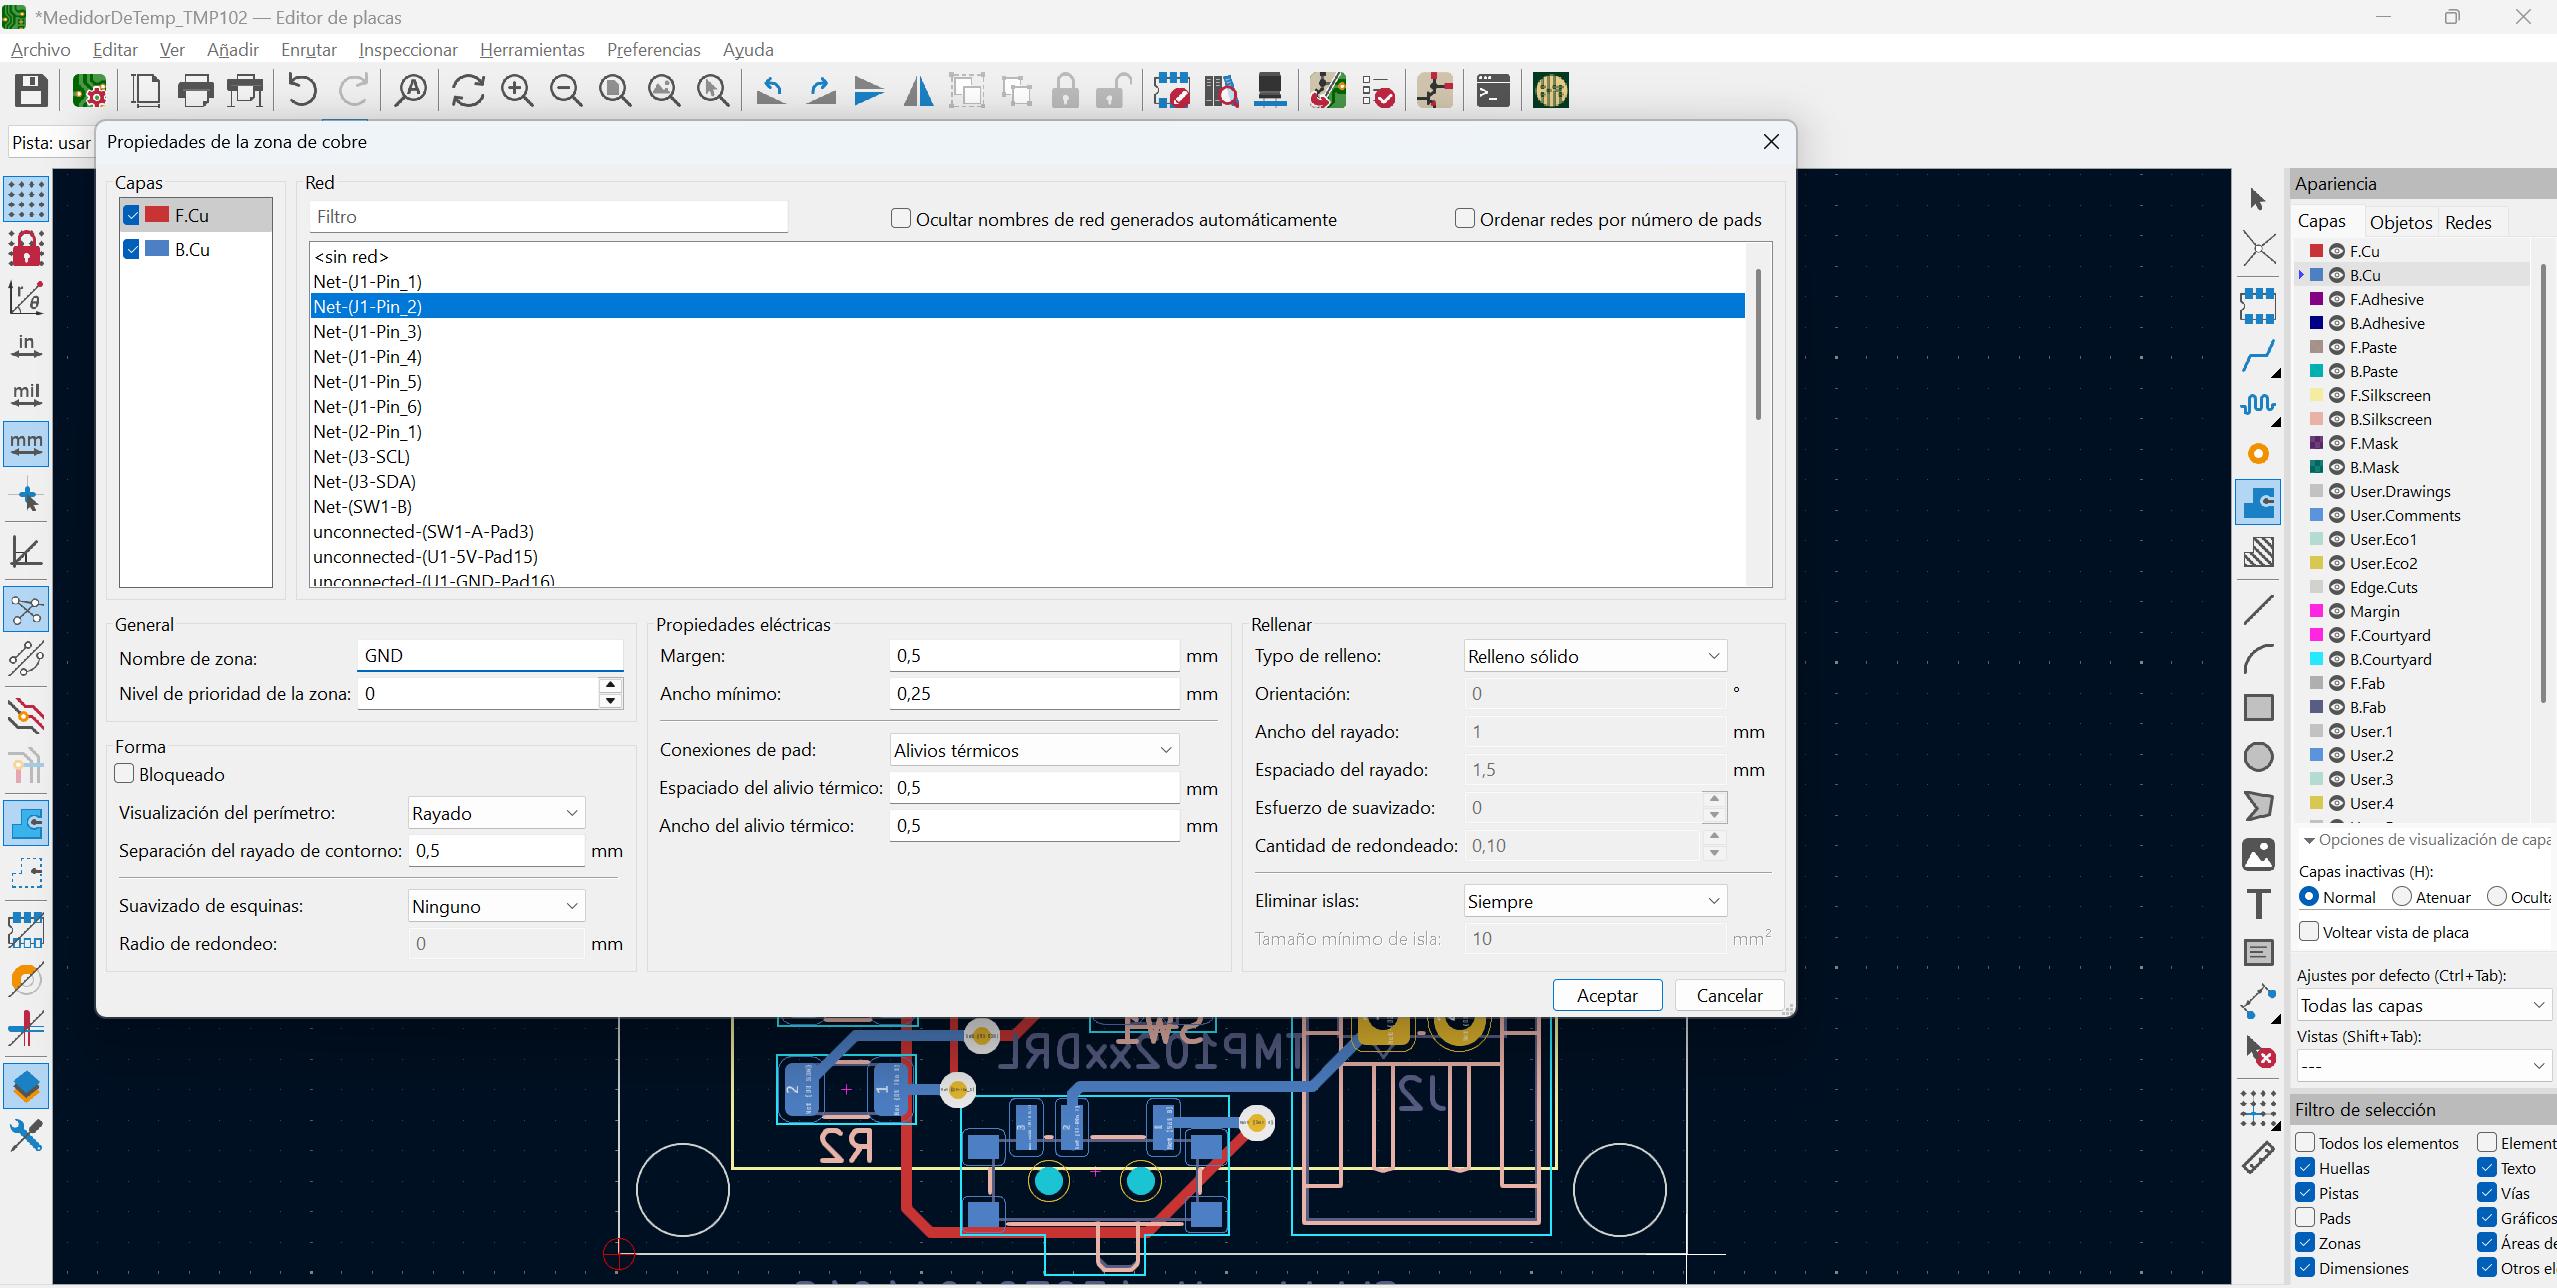Click the Undo arrow icon
Image resolution: width=2557 pixels, height=1288 pixels.
click(x=302, y=91)
